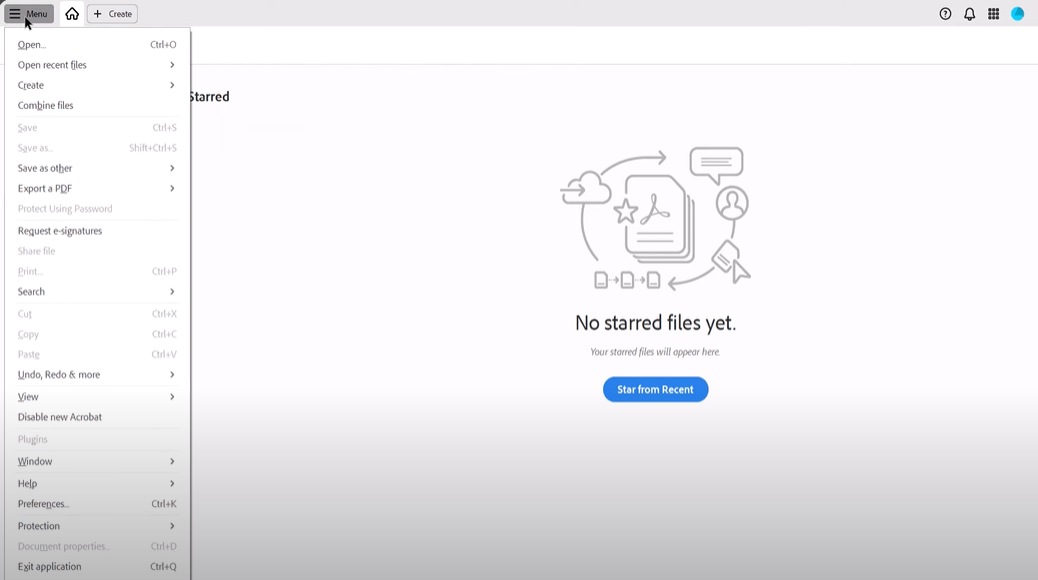Expand the View submenu
The image size is (1038, 580).
click(x=97, y=397)
